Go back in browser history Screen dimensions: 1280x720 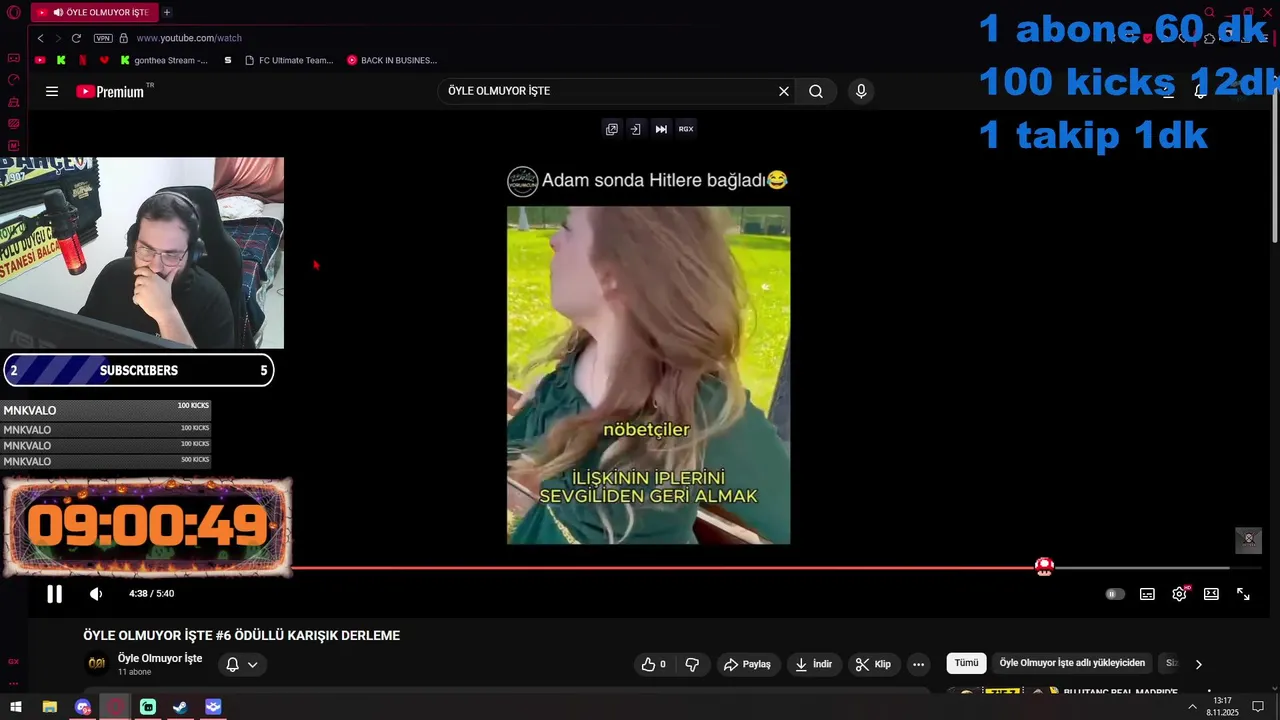pos(40,38)
